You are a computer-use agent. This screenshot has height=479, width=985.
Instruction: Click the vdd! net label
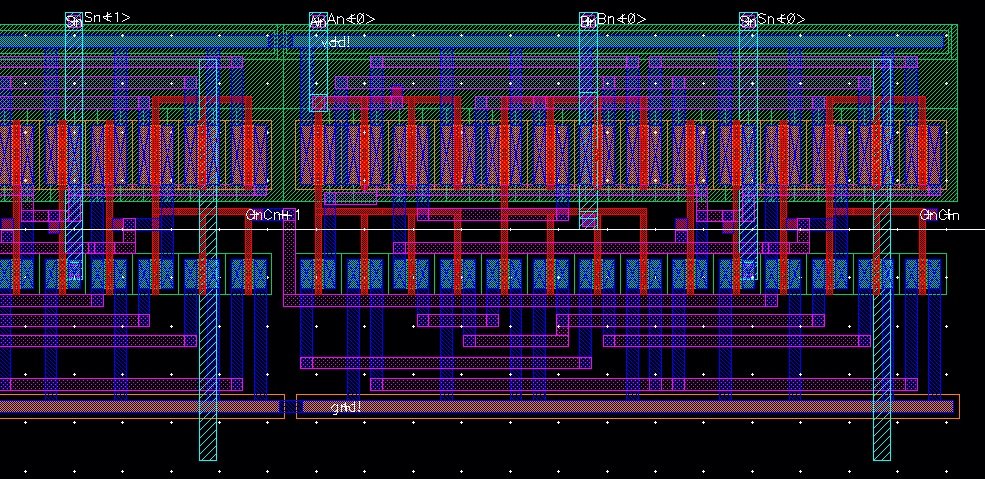coord(336,43)
